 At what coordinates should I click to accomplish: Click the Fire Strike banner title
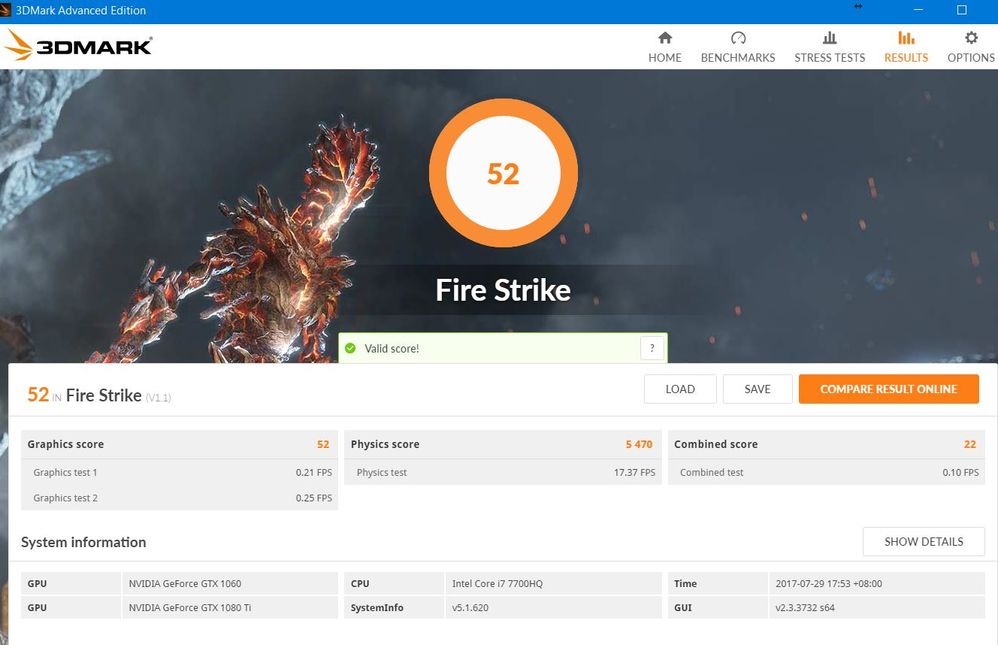[x=503, y=290]
